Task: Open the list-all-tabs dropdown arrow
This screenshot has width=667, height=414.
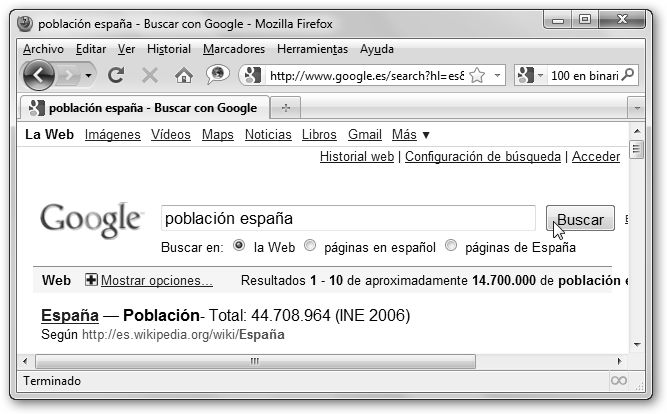Action: 636,108
